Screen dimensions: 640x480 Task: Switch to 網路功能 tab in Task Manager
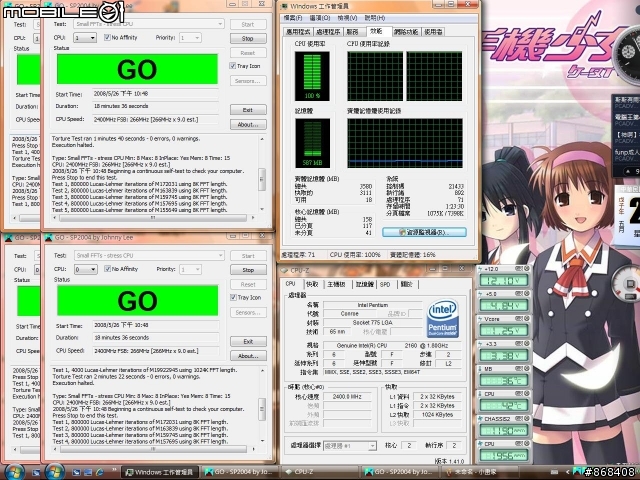click(406, 32)
